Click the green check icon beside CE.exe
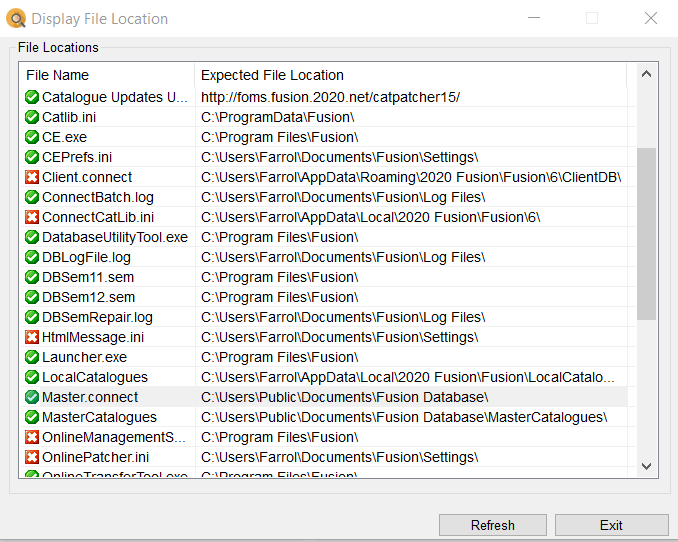The image size is (678, 542). click(x=32, y=137)
